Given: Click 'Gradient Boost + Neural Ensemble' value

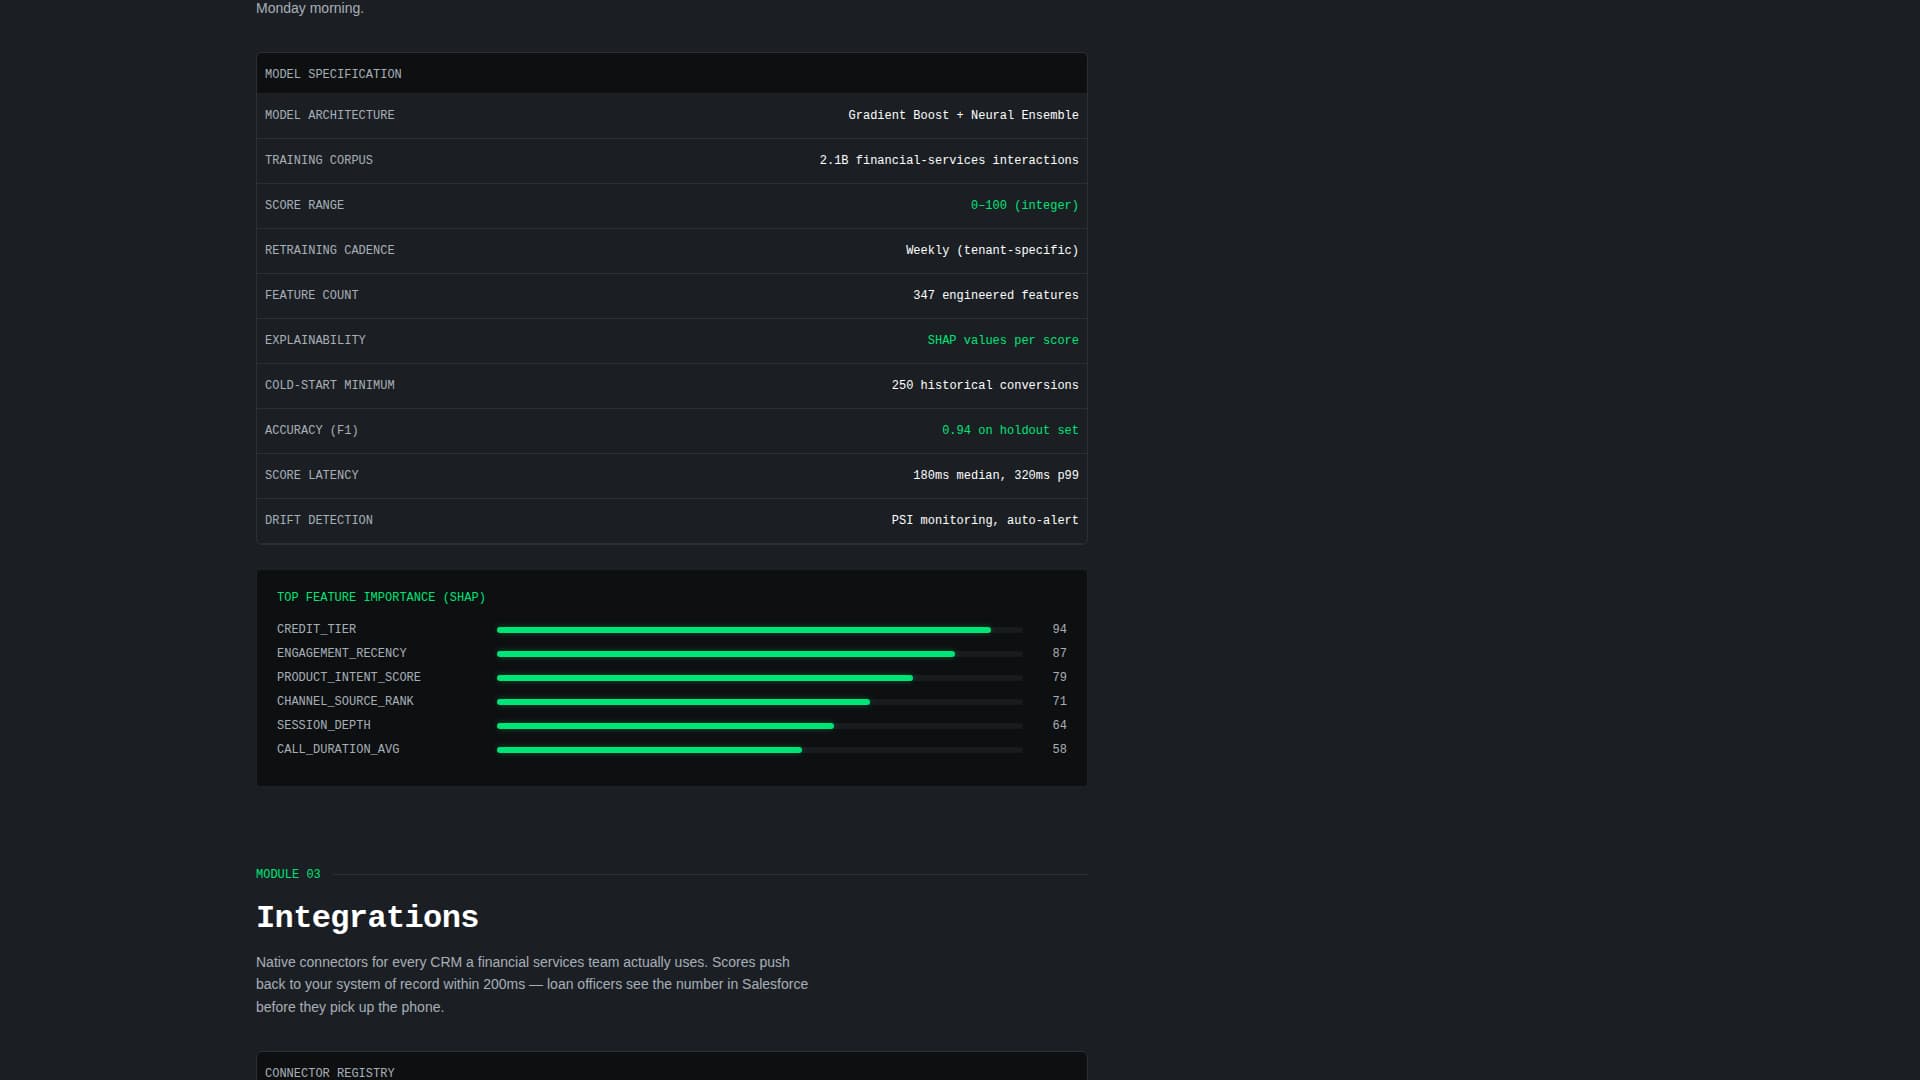Looking at the screenshot, I should tap(963, 115).
